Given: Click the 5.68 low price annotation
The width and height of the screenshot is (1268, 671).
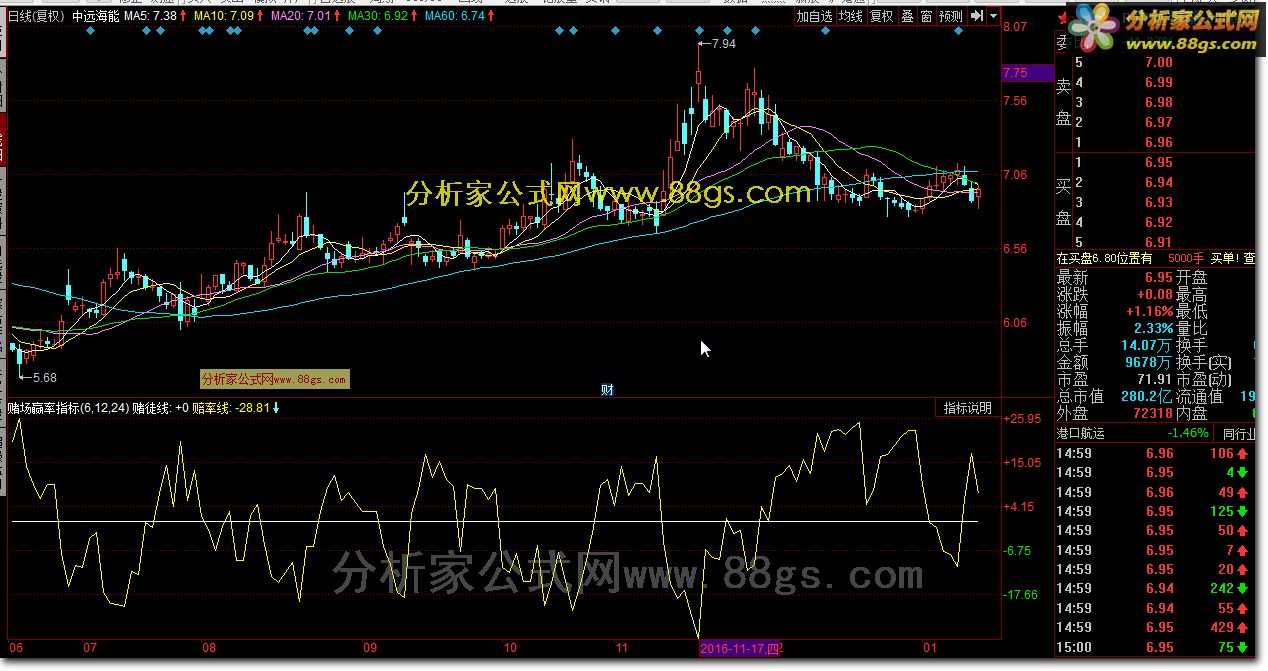Looking at the screenshot, I should [43, 377].
